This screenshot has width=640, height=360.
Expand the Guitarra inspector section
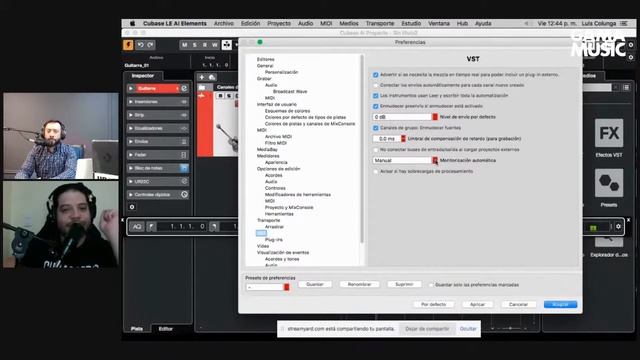click(x=131, y=88)
